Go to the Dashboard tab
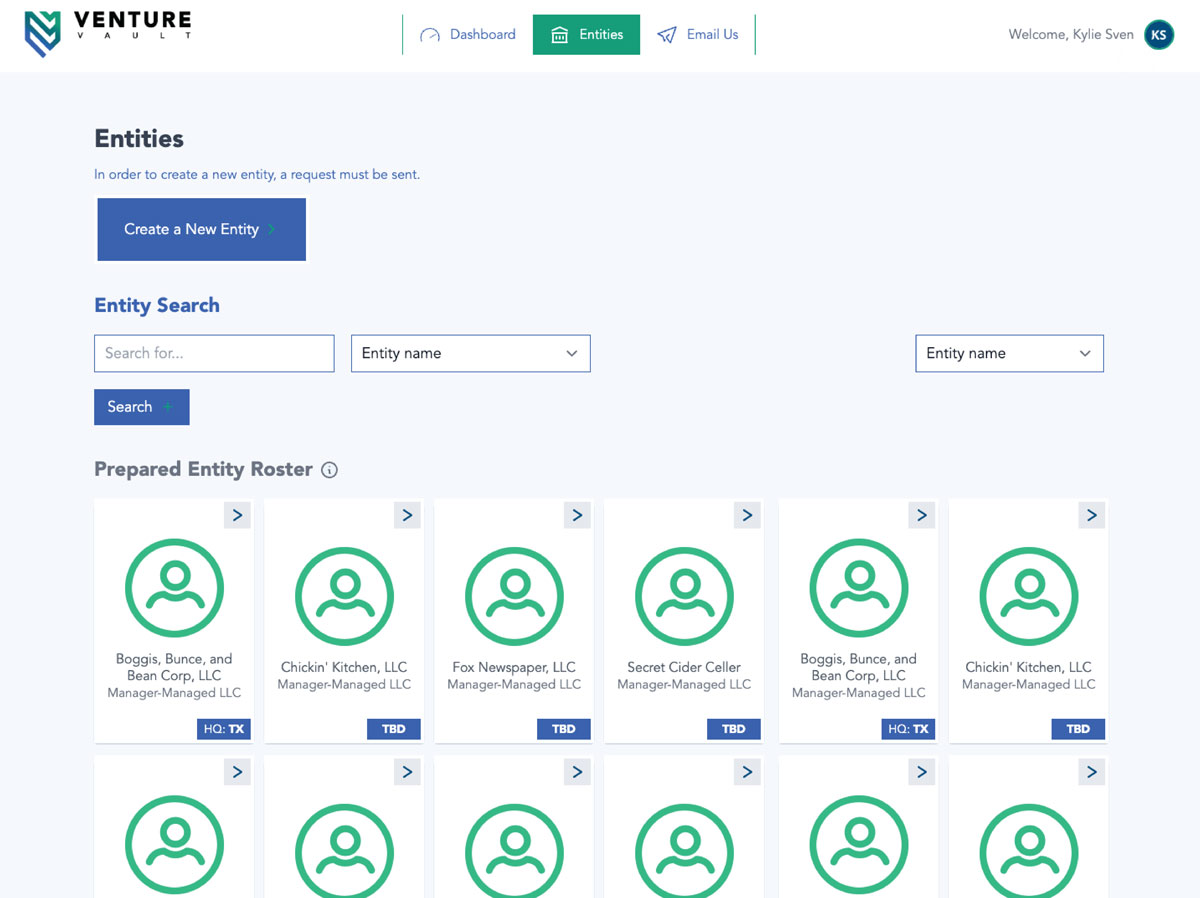The image size is (1200, 898). [x=468, y=35]
